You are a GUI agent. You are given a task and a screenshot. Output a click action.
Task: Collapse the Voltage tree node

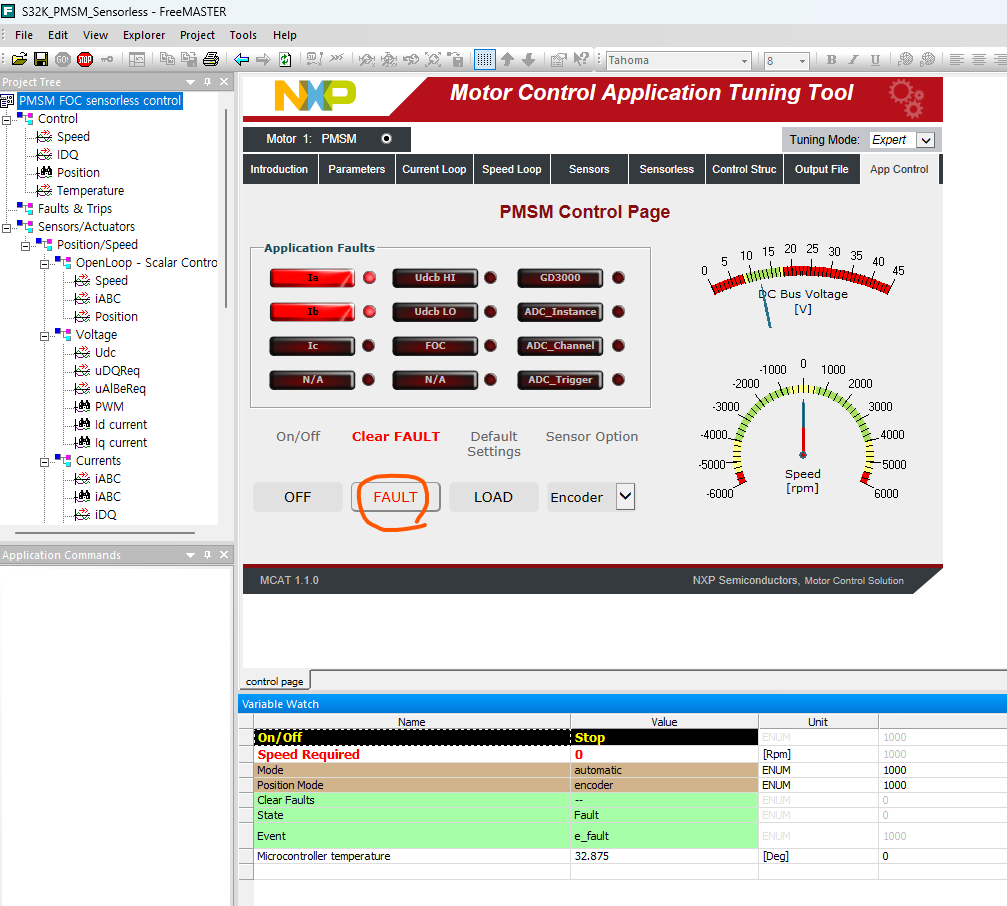point(44,335)
